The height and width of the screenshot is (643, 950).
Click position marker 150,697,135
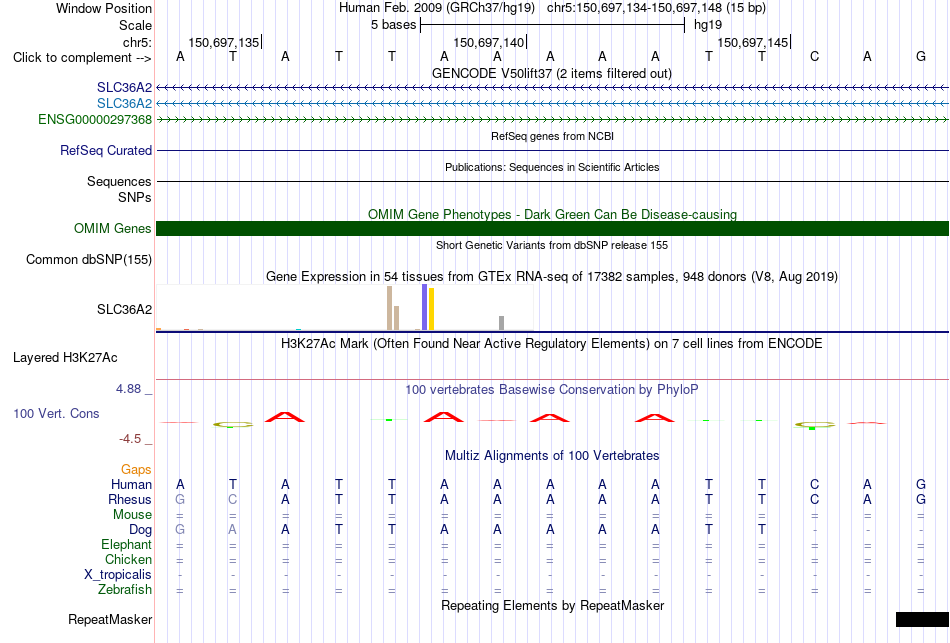[x=224, y=42]
